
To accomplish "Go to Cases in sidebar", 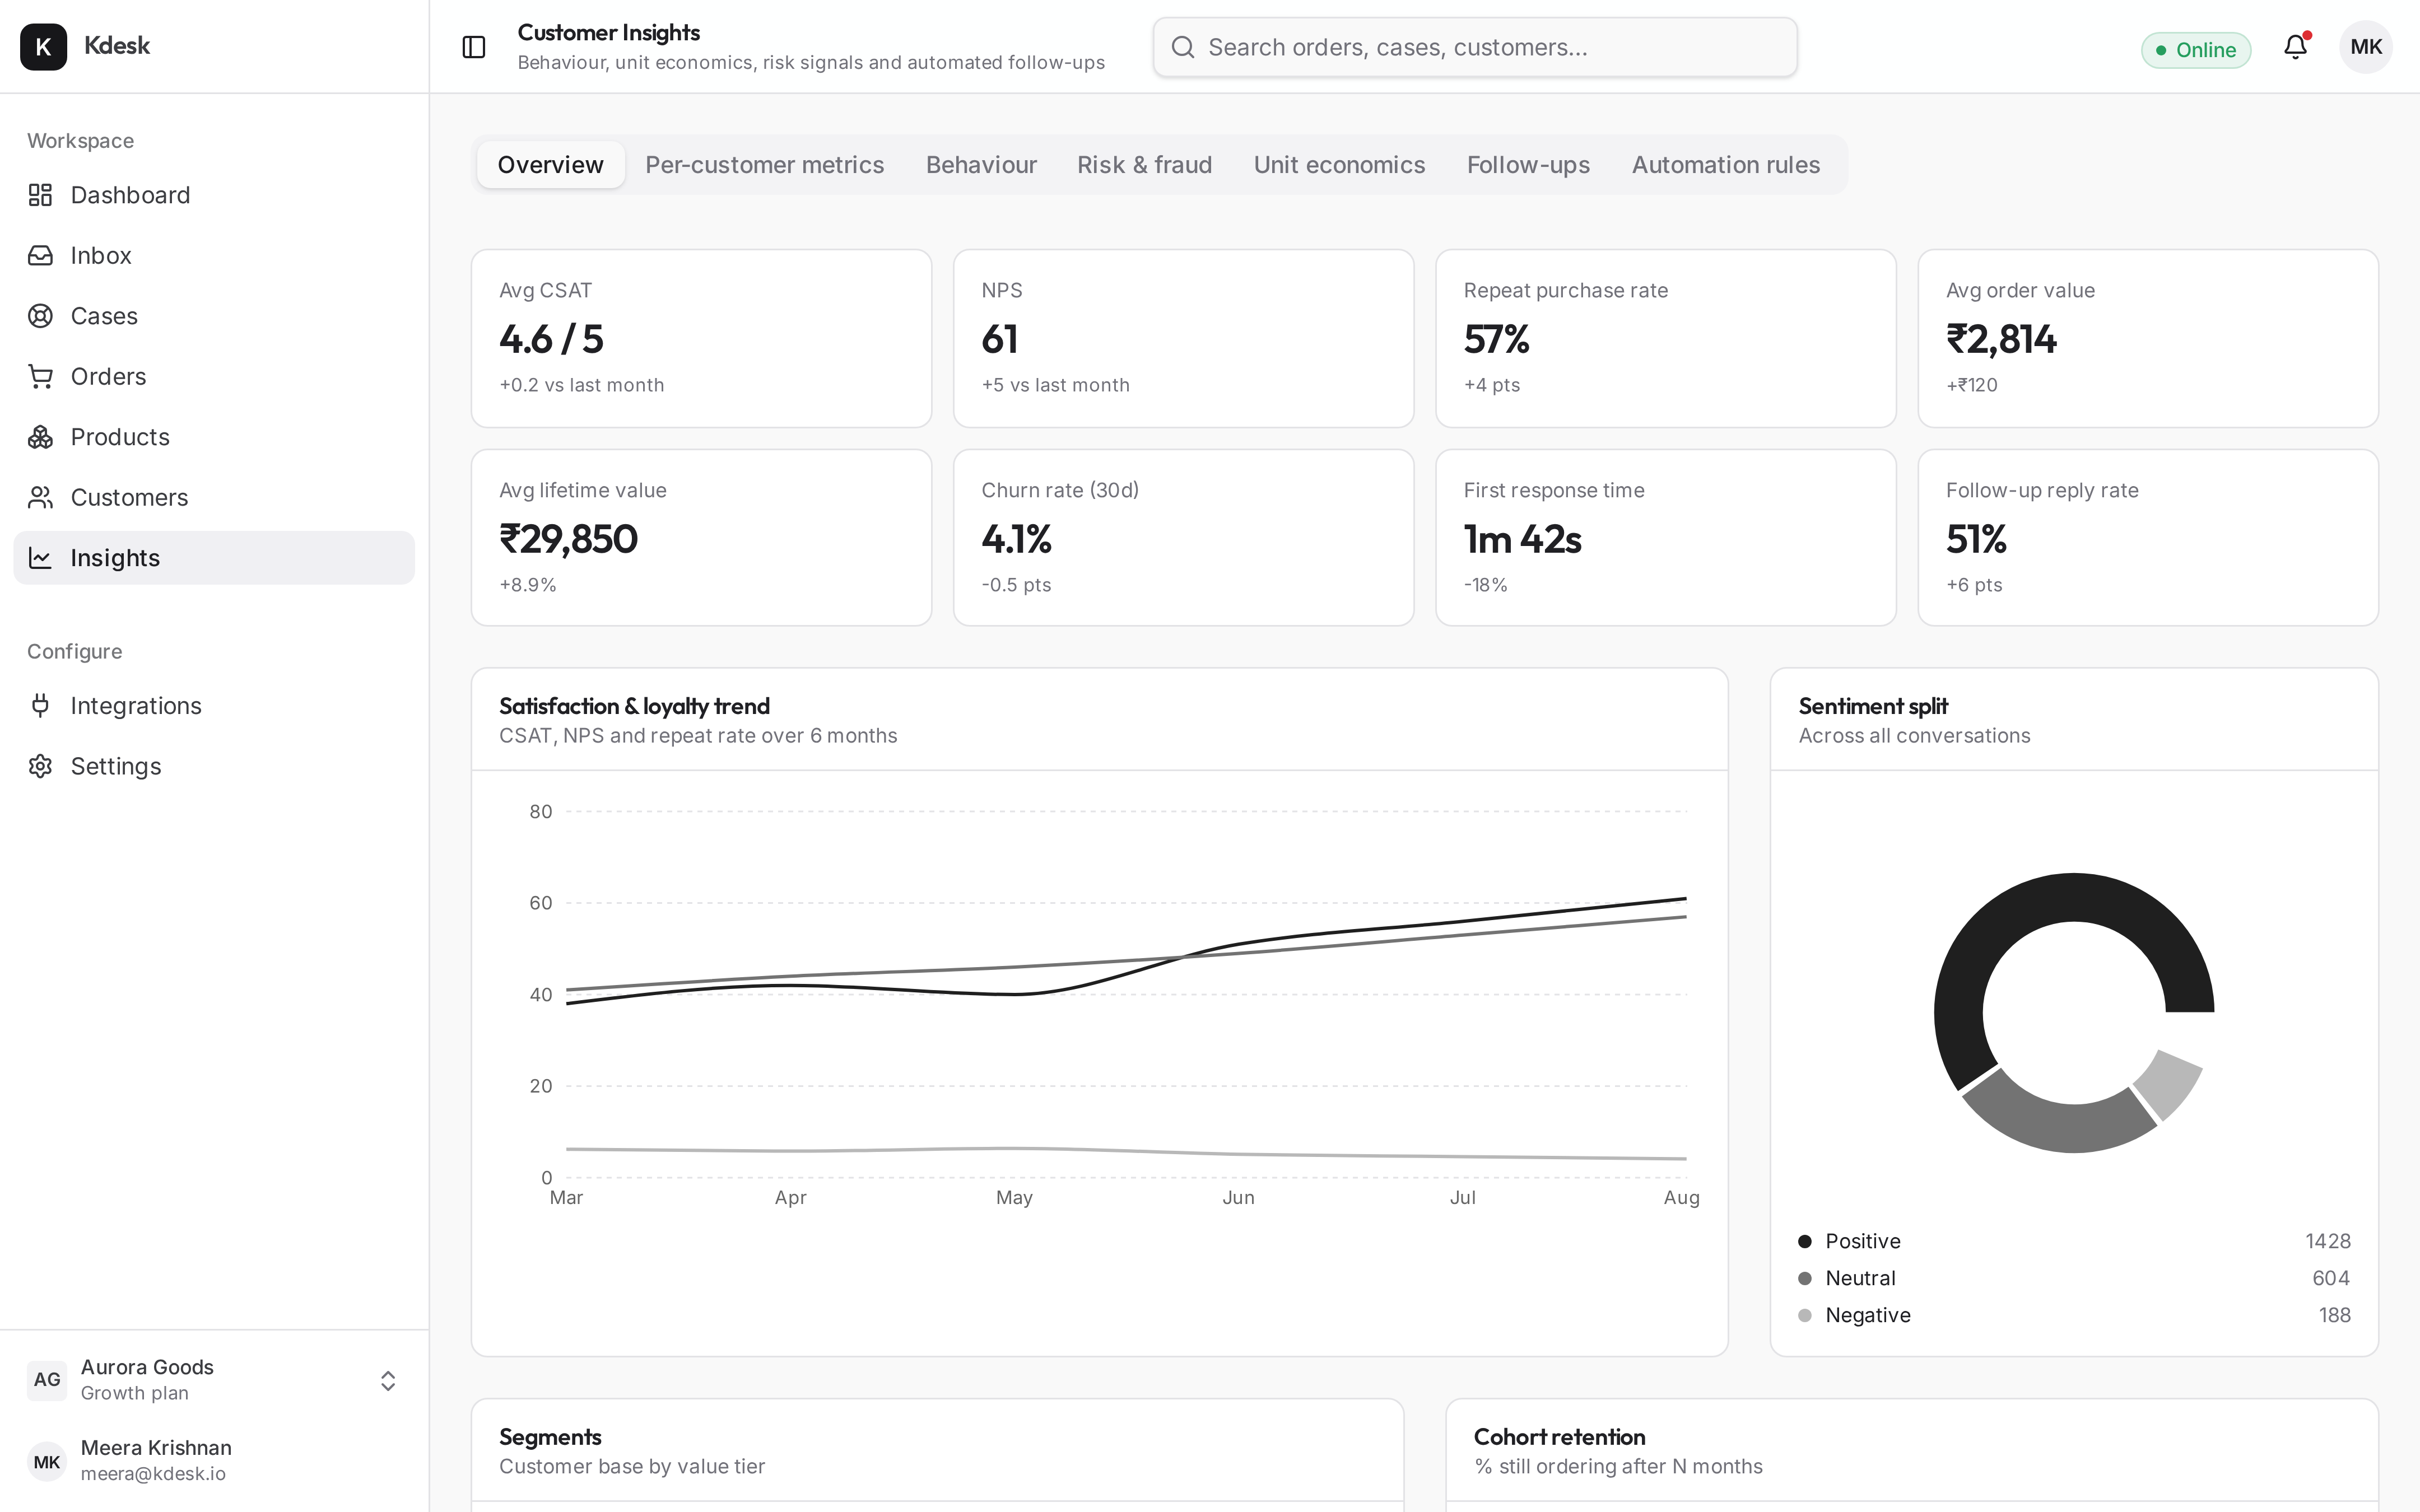I will [214, 316].
